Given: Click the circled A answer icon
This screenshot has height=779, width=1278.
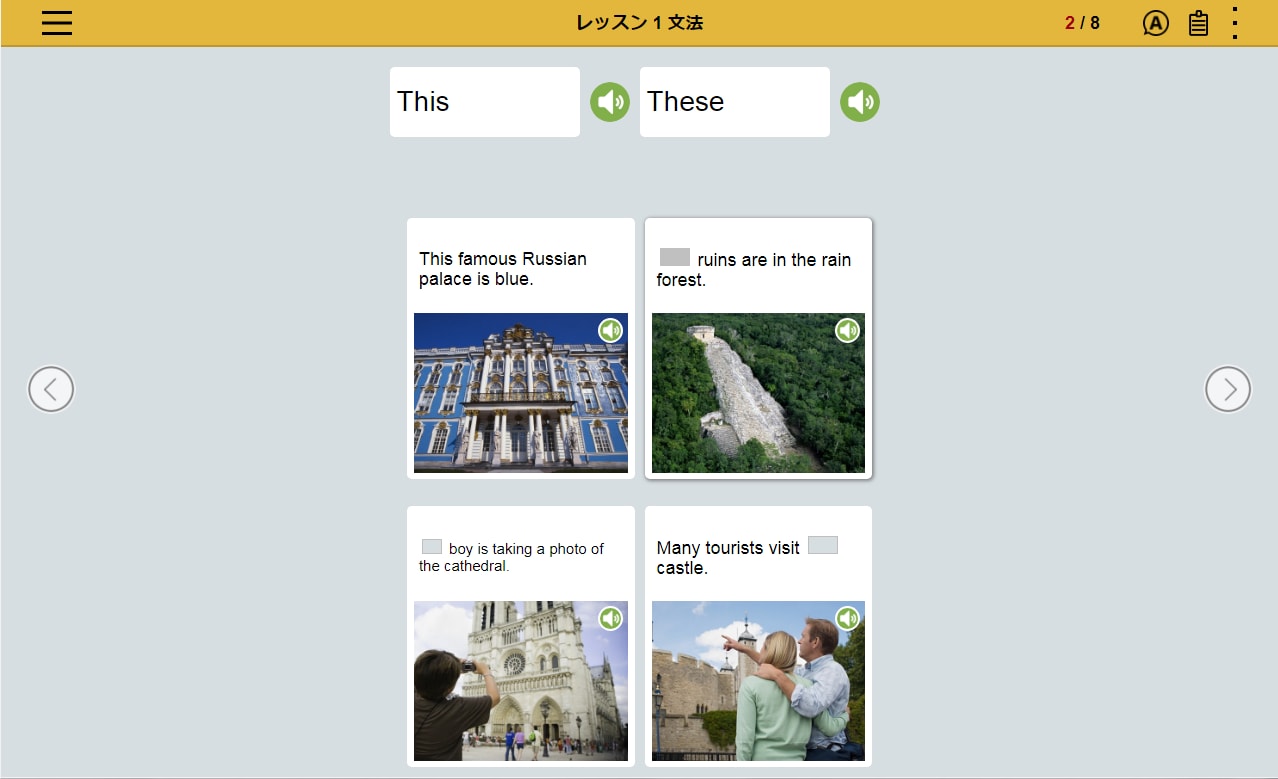Looking at the screenshot, I should [1155, 23].
